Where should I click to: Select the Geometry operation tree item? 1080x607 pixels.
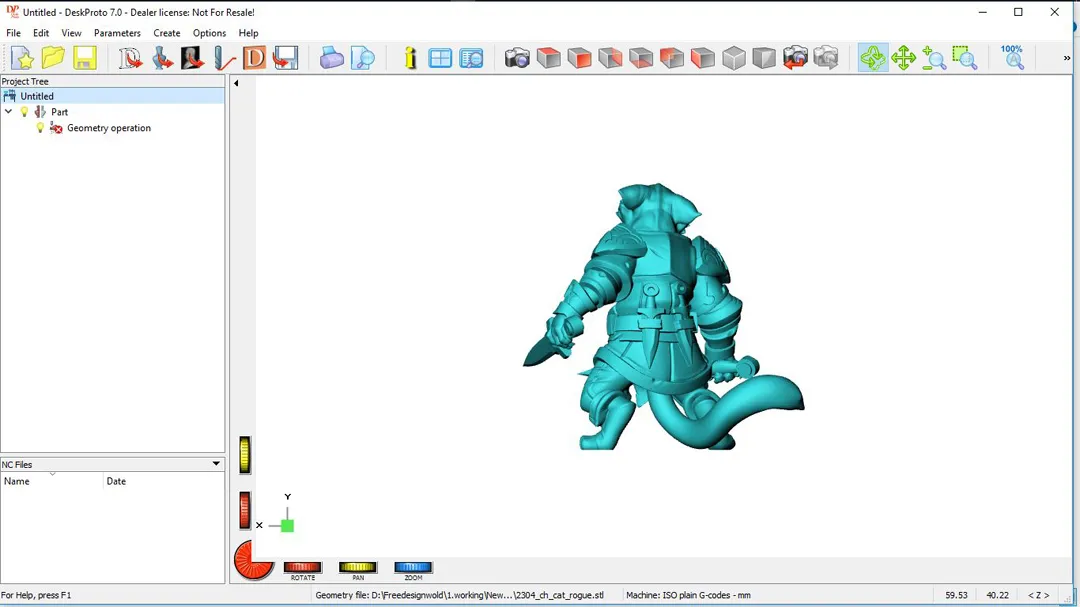coord(109,127)
